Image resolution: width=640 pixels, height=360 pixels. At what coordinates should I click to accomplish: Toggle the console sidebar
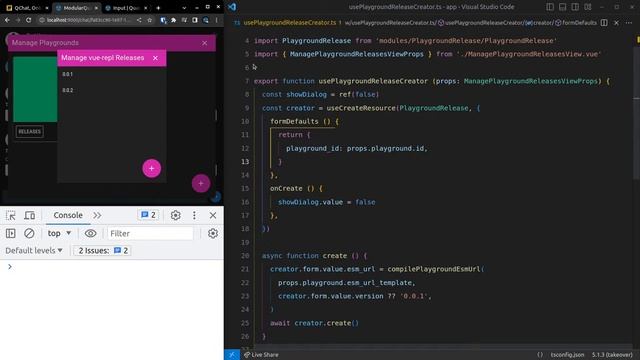[x=11, y=233]
